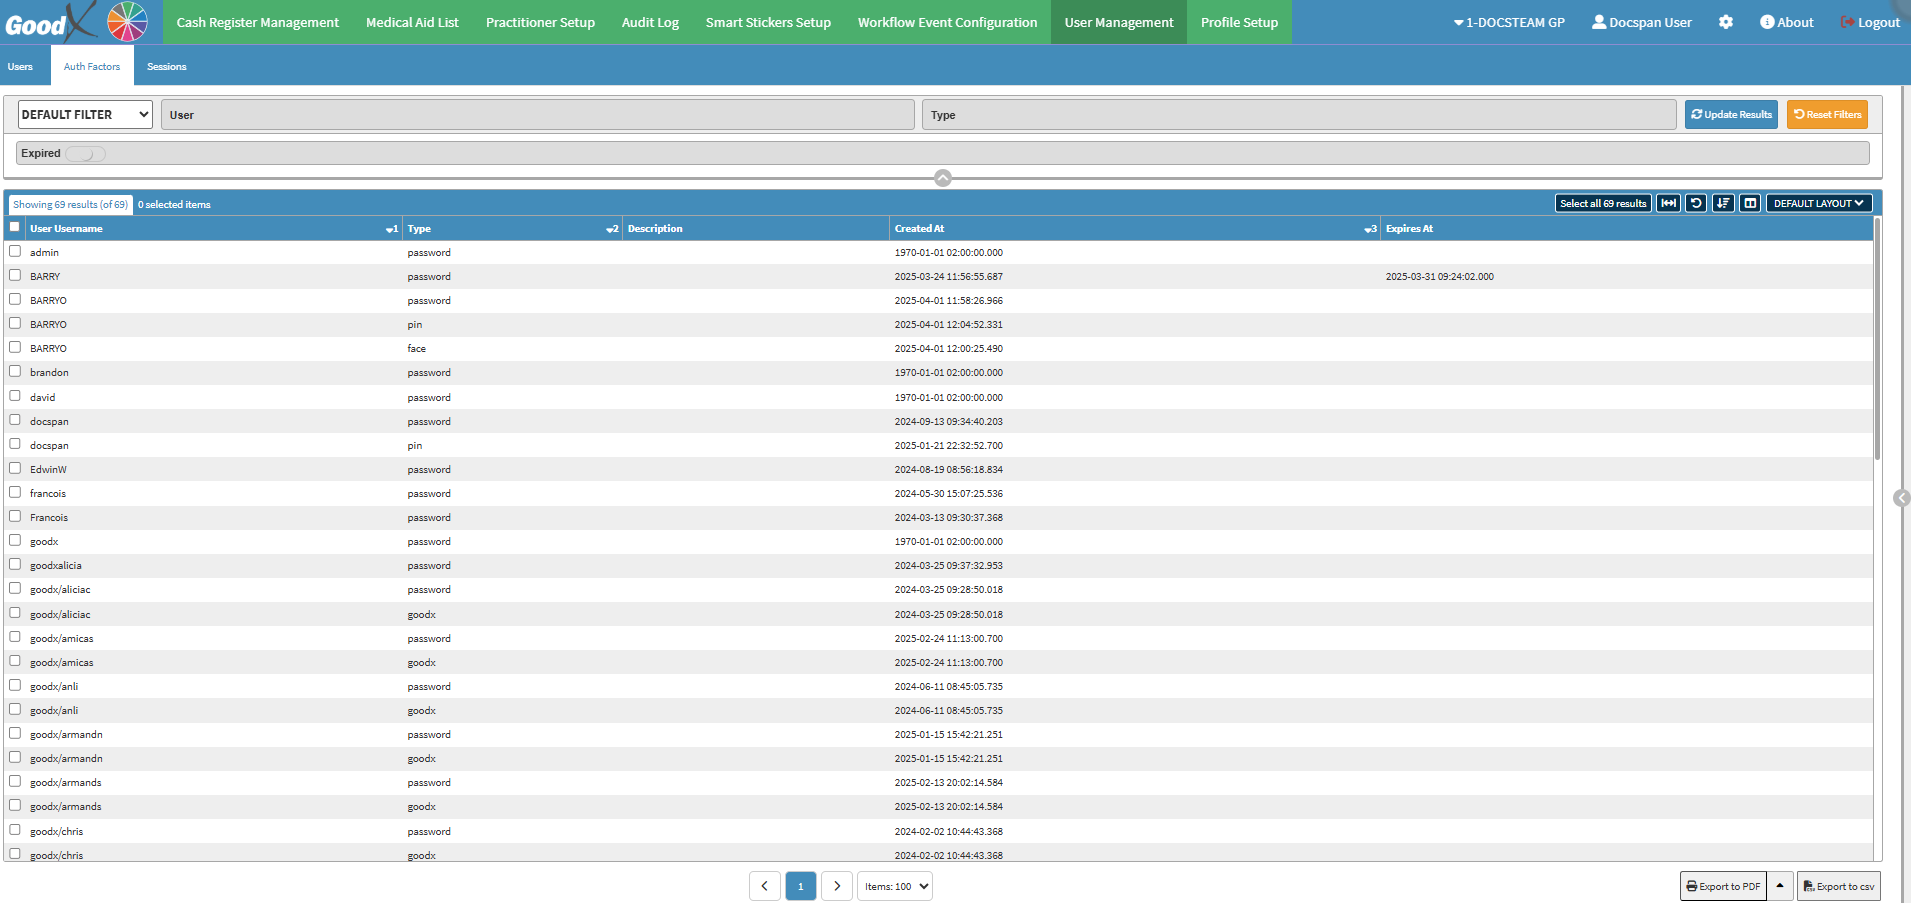This screenshot has width=1911, height=903.
Task: Click the Reset Filters button
Action: click(x=1827, y=114)
